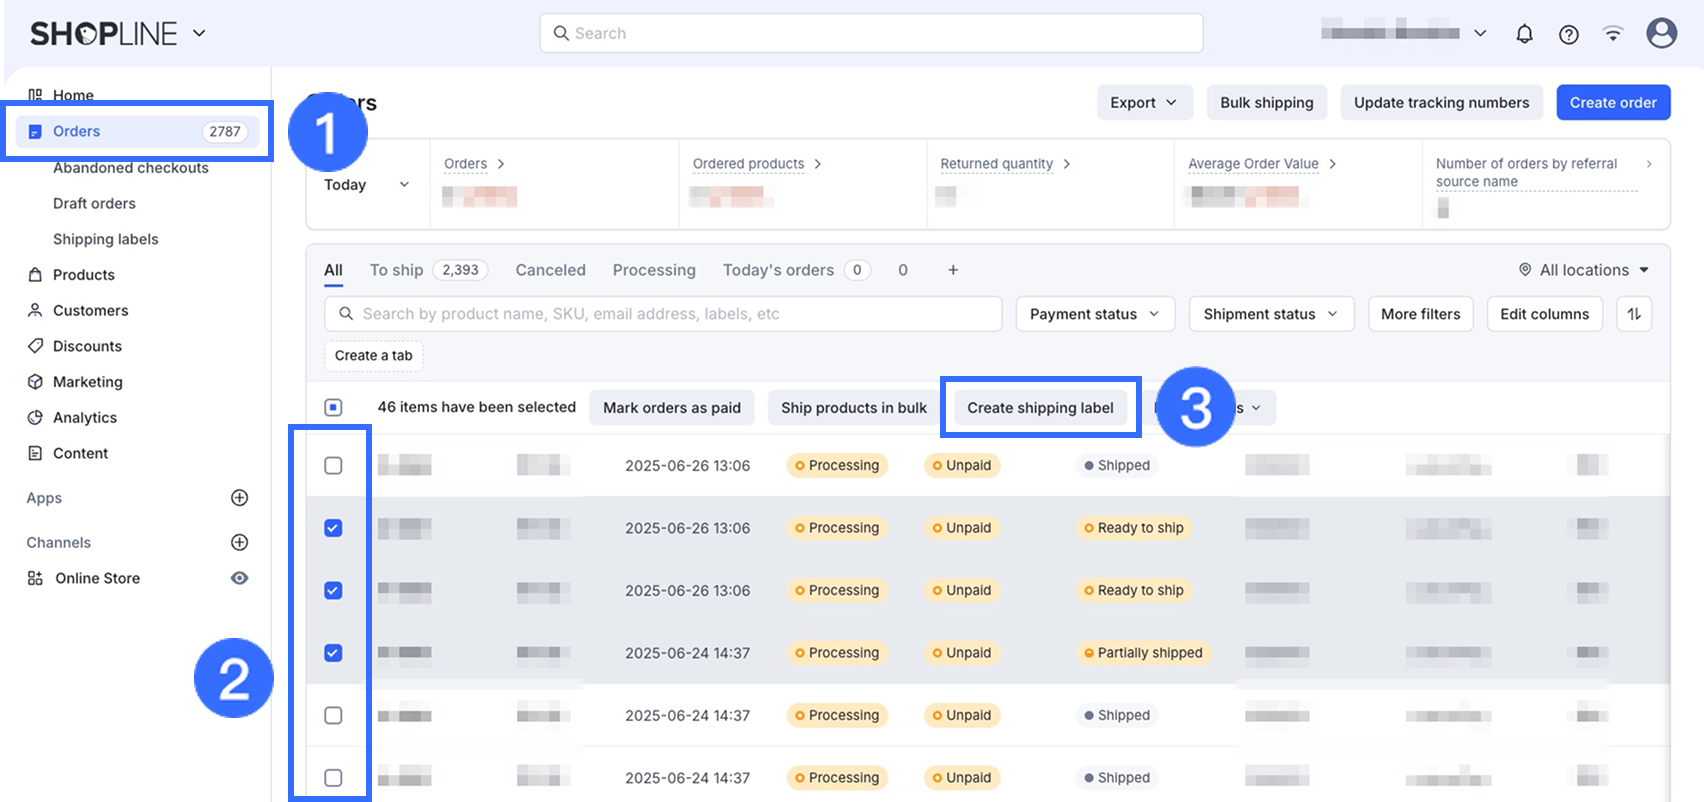Switch to the To ship tab
This screenshot has height=802, width=1704.
pyautogui.click(x=397, y=270)
